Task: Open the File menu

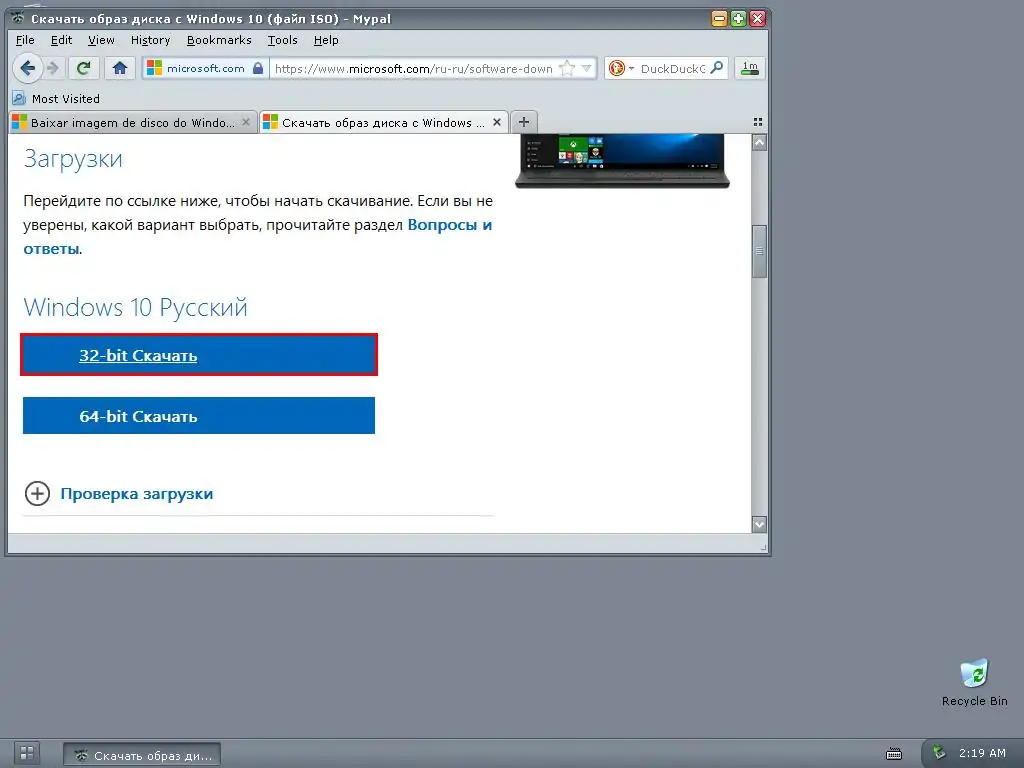Action: [25, 40]
